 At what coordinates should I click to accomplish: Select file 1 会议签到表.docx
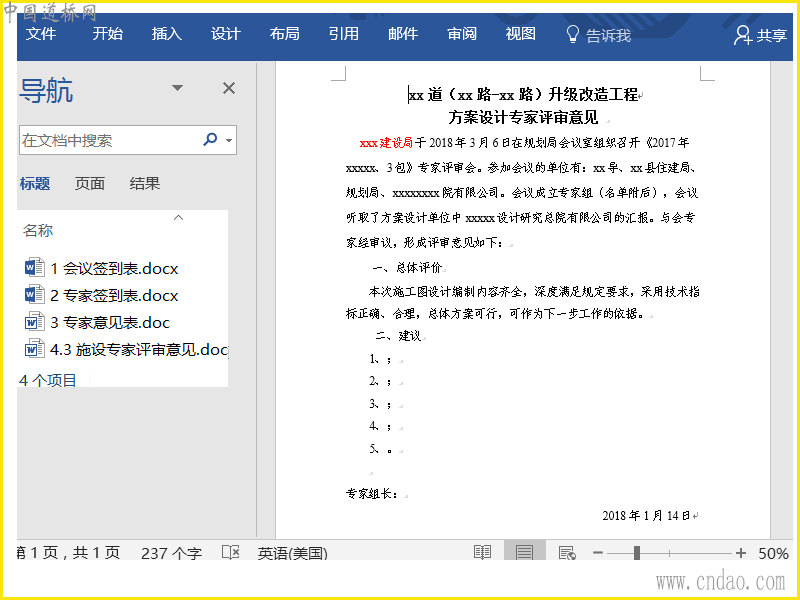(x=102, y=268)
